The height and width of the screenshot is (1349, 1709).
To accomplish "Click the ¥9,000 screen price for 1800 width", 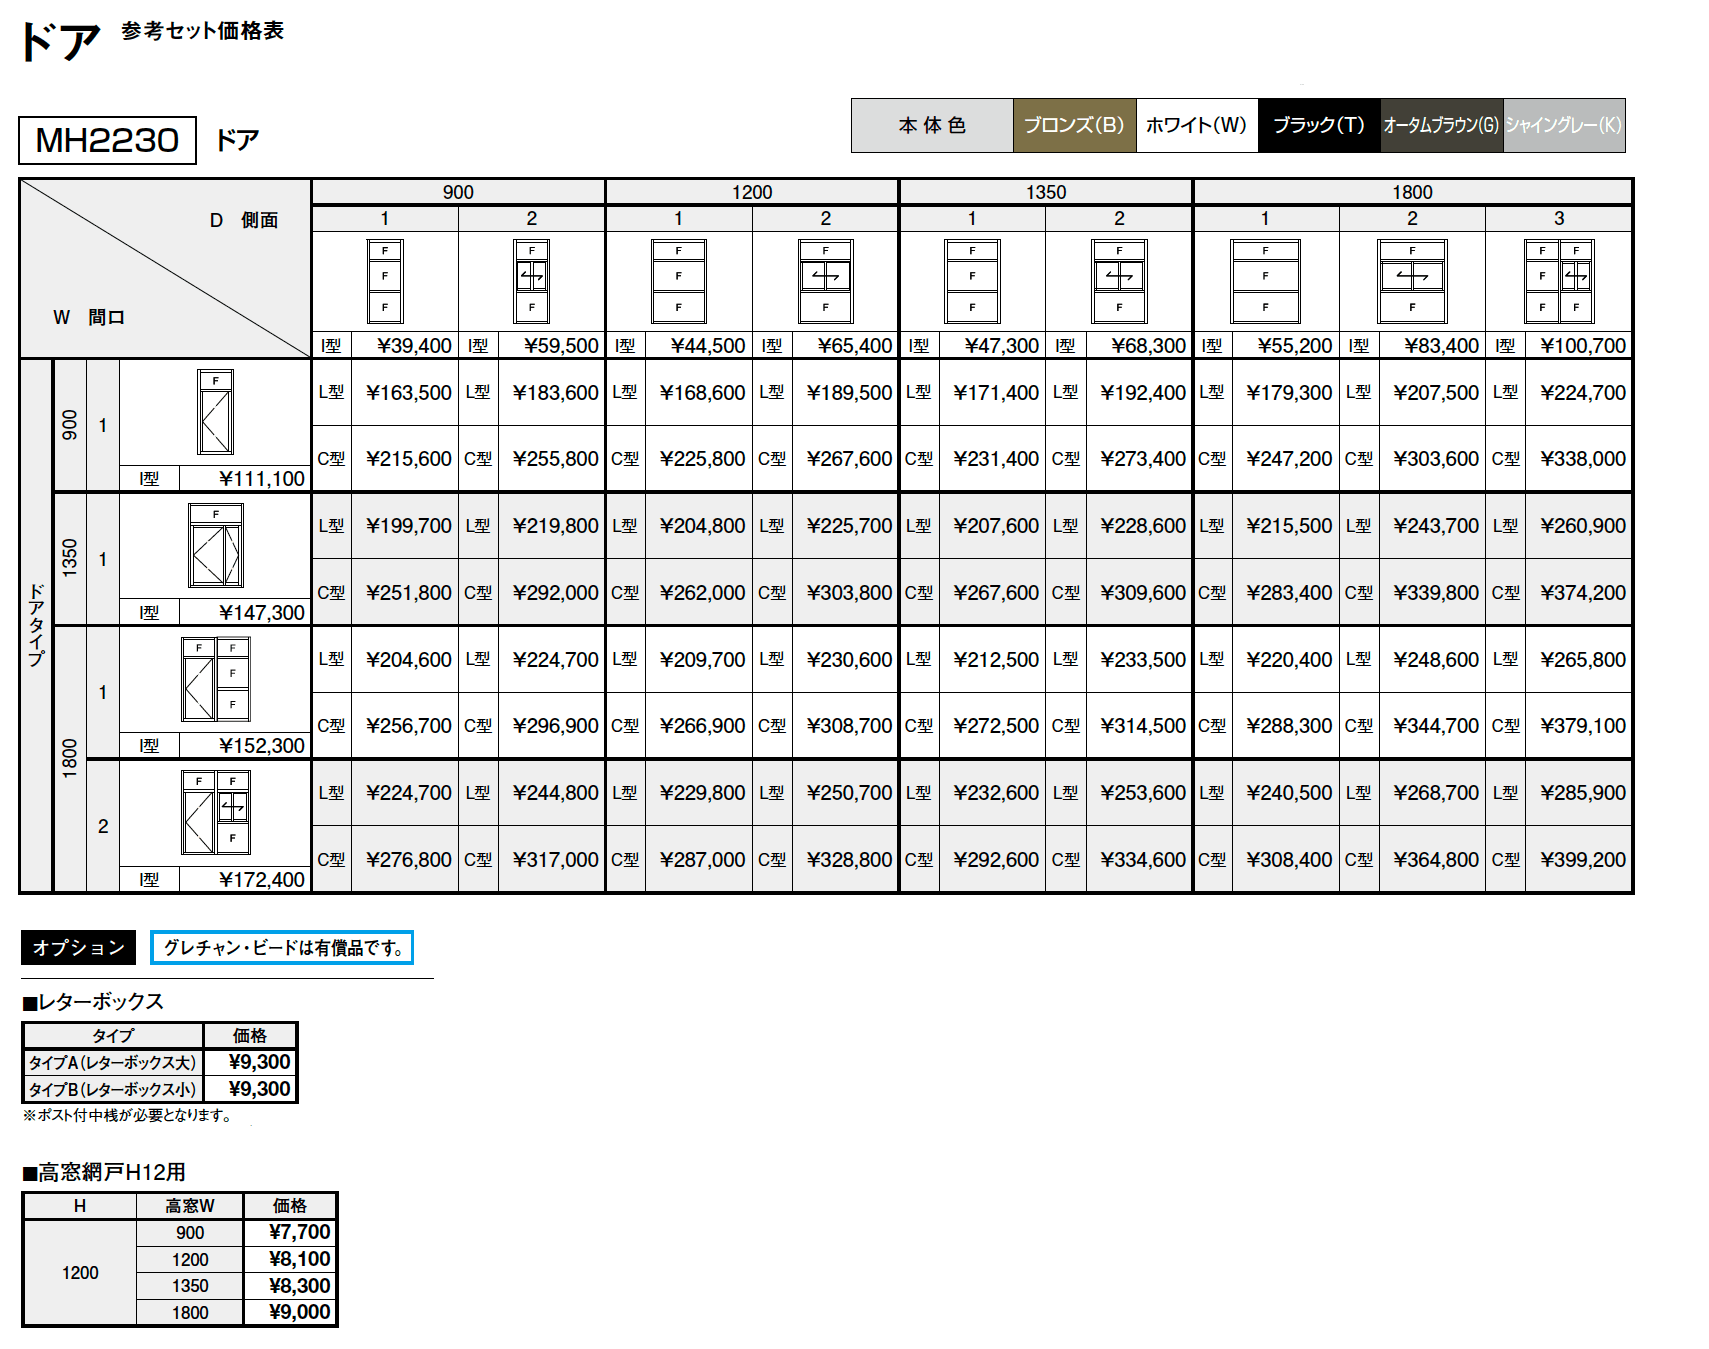I will (x=299, y=1312).
